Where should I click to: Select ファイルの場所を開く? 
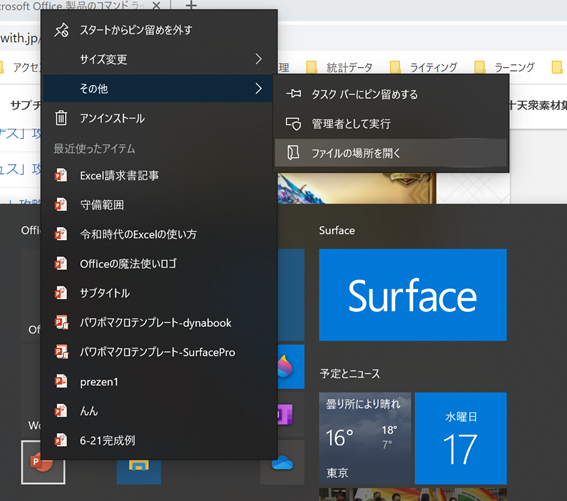(x=391, y=153)
